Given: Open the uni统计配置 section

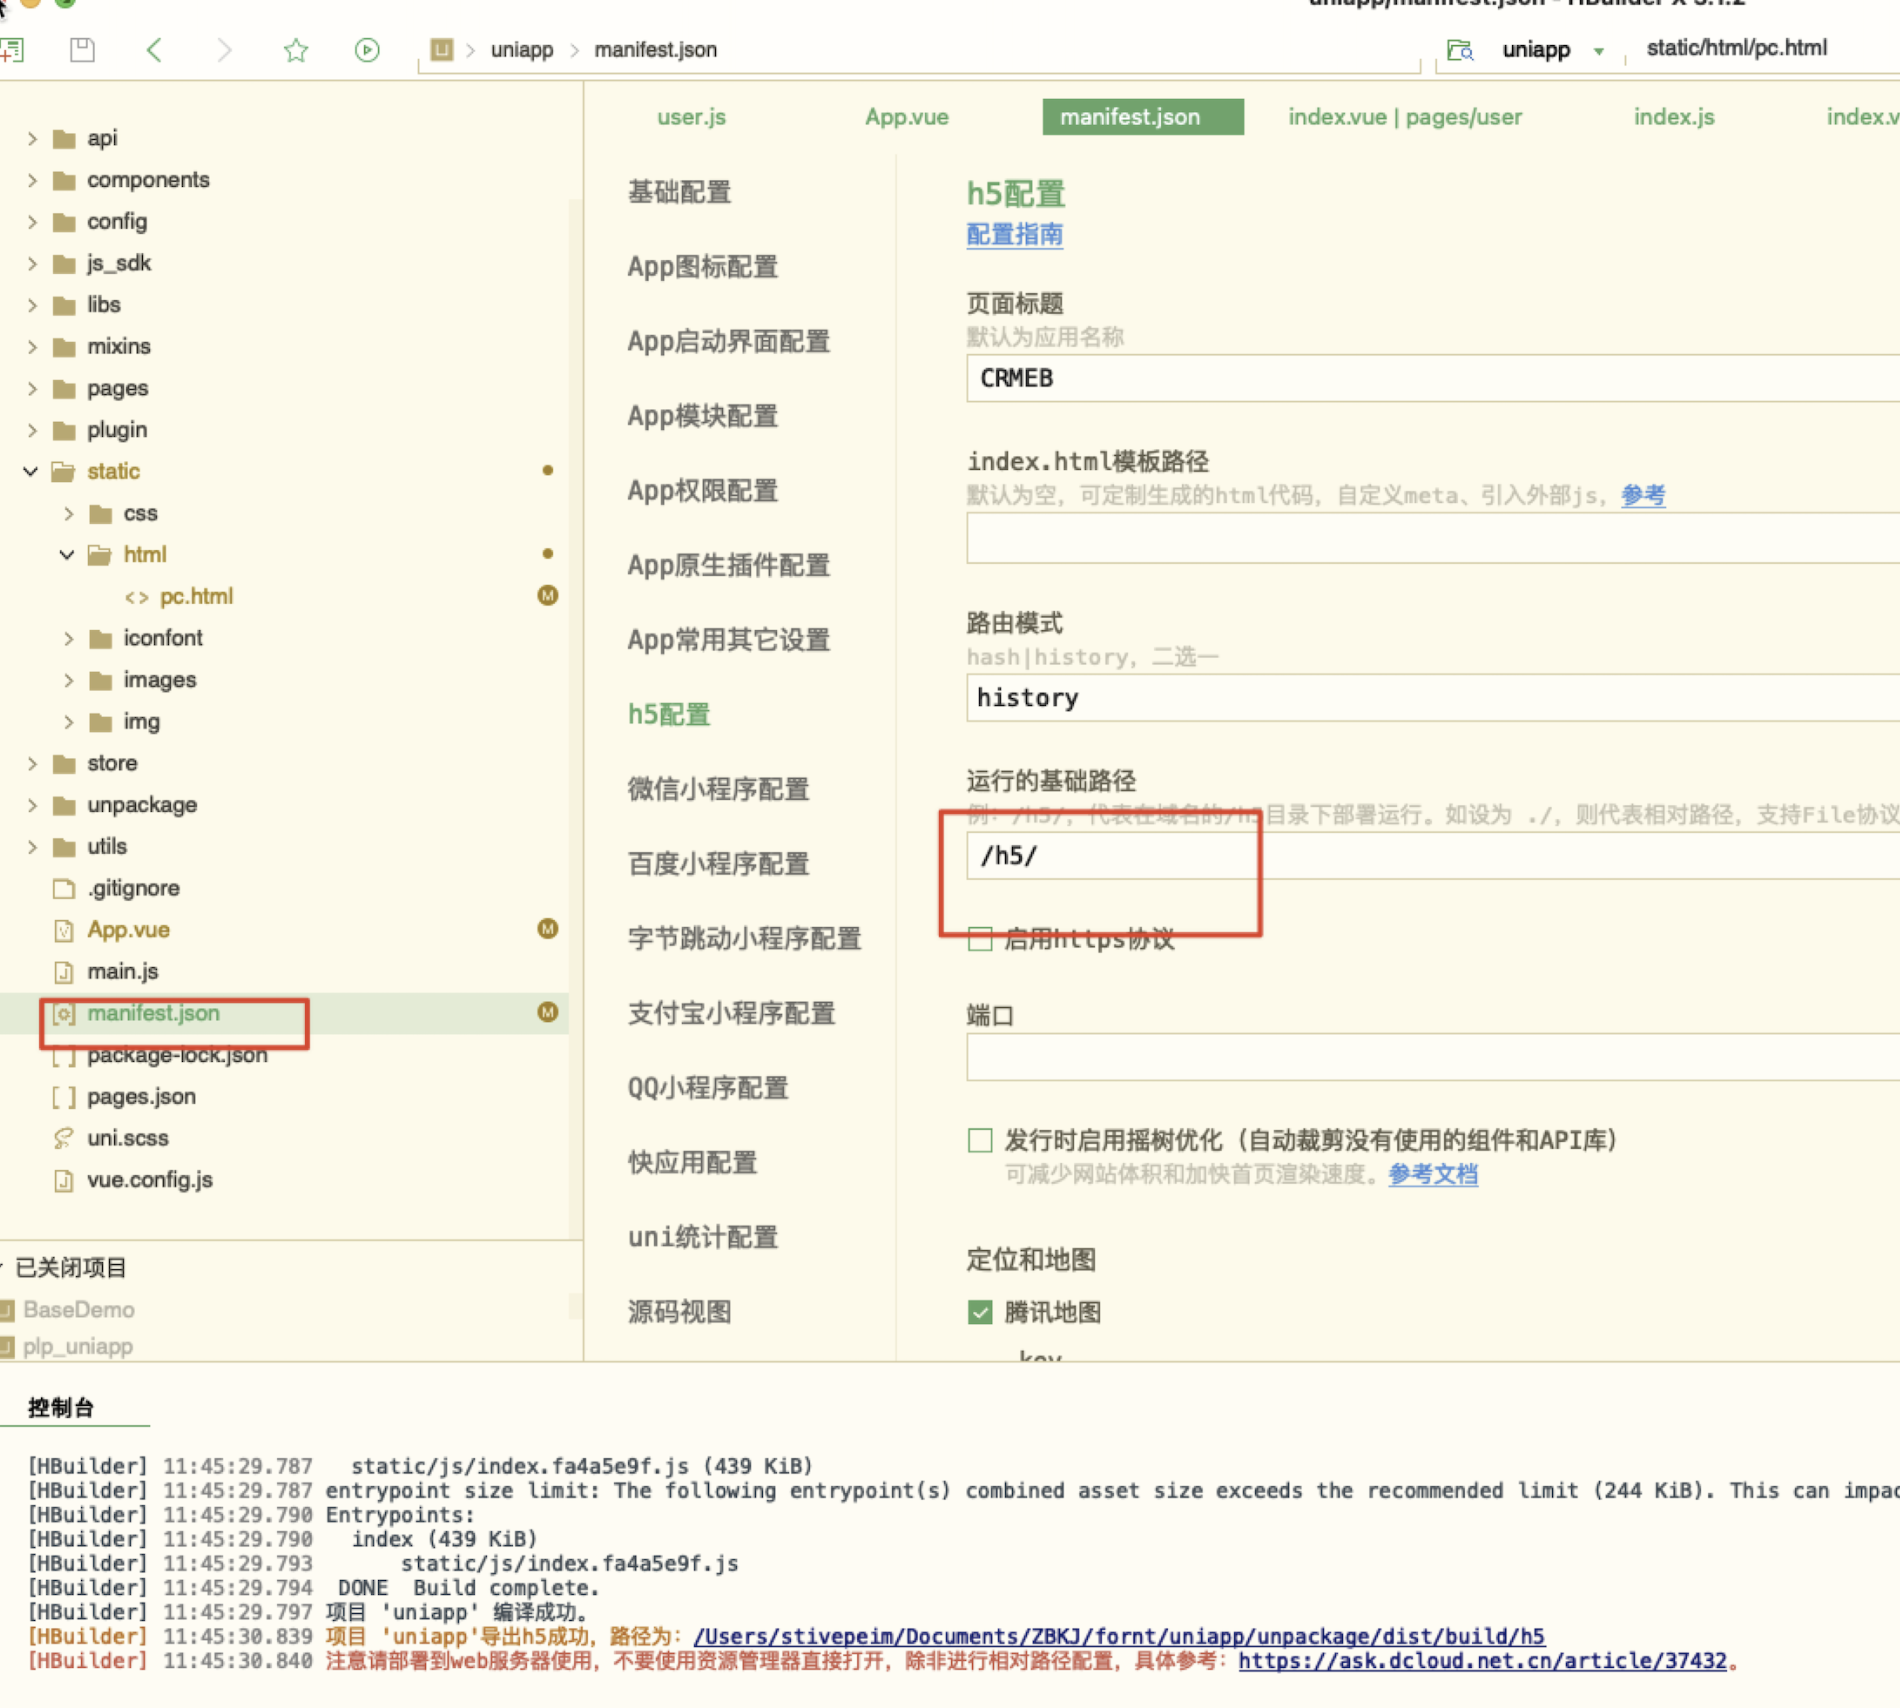Looking at the screenshot, I should [x=703, y=1237].
